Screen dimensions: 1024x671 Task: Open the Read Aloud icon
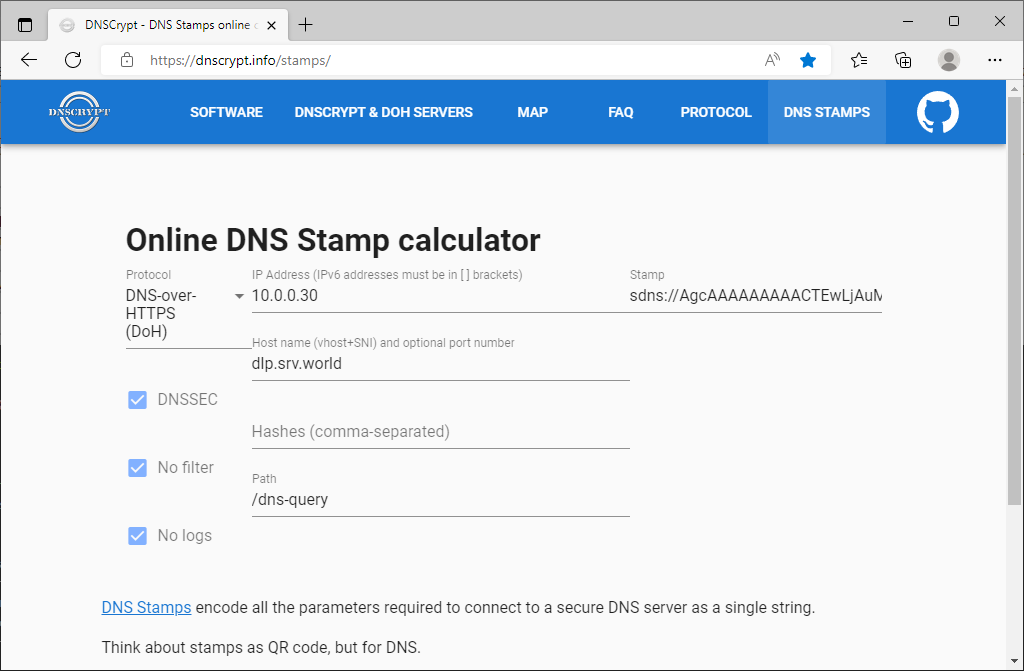[x=772, y=60]
